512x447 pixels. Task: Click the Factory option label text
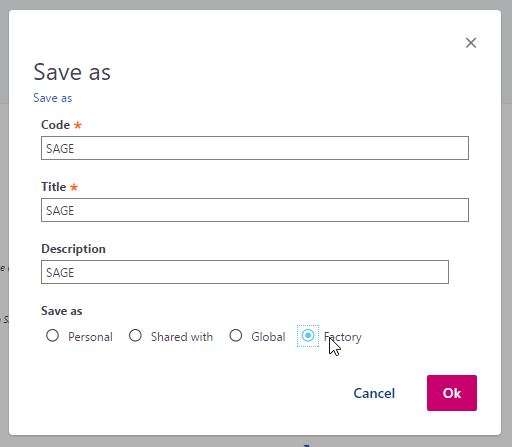343,337
